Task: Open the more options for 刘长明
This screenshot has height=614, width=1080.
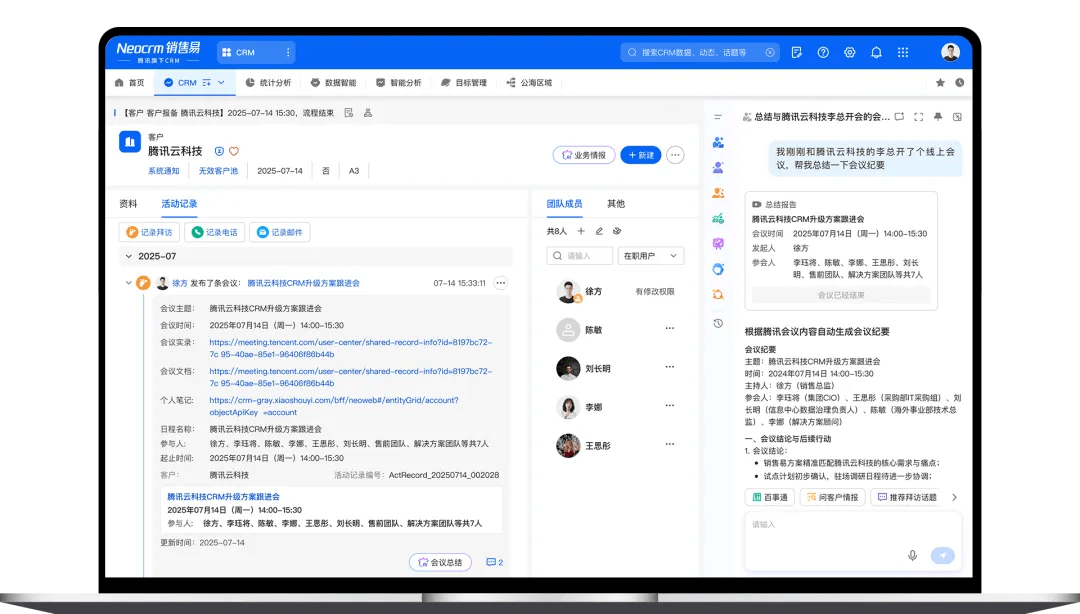Action: coord(669,367)
